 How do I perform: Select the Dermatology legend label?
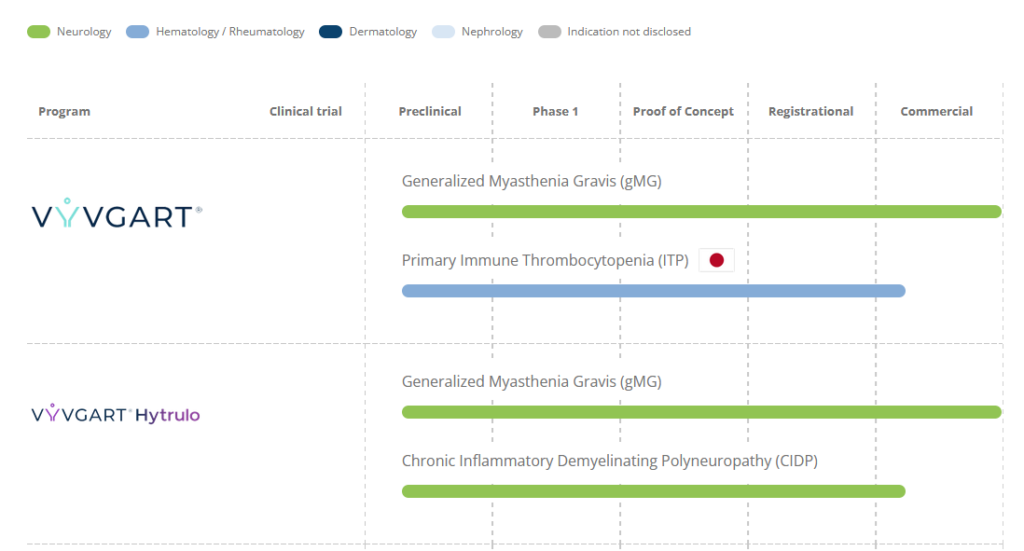(x=383, y=32)
